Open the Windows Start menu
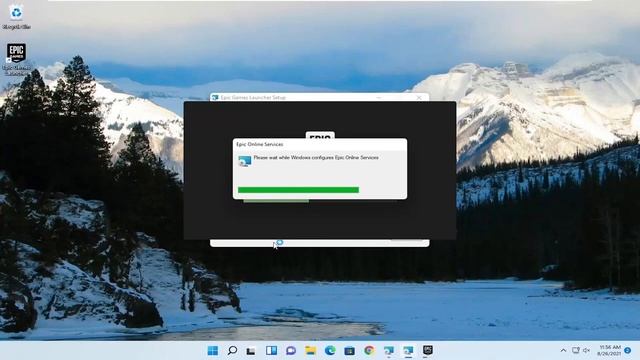Screen dimensions: 640x360 [x=213, y=350]
